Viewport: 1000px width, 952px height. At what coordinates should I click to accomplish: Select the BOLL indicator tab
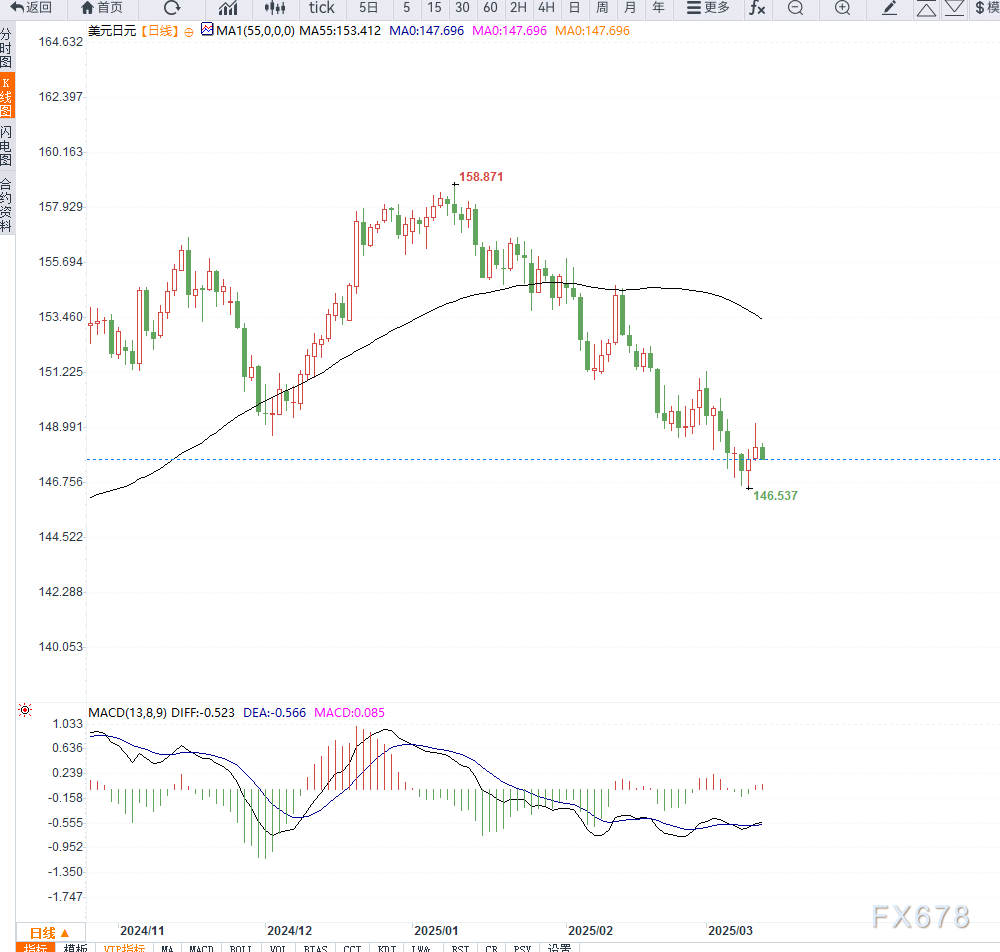[240, 947]
